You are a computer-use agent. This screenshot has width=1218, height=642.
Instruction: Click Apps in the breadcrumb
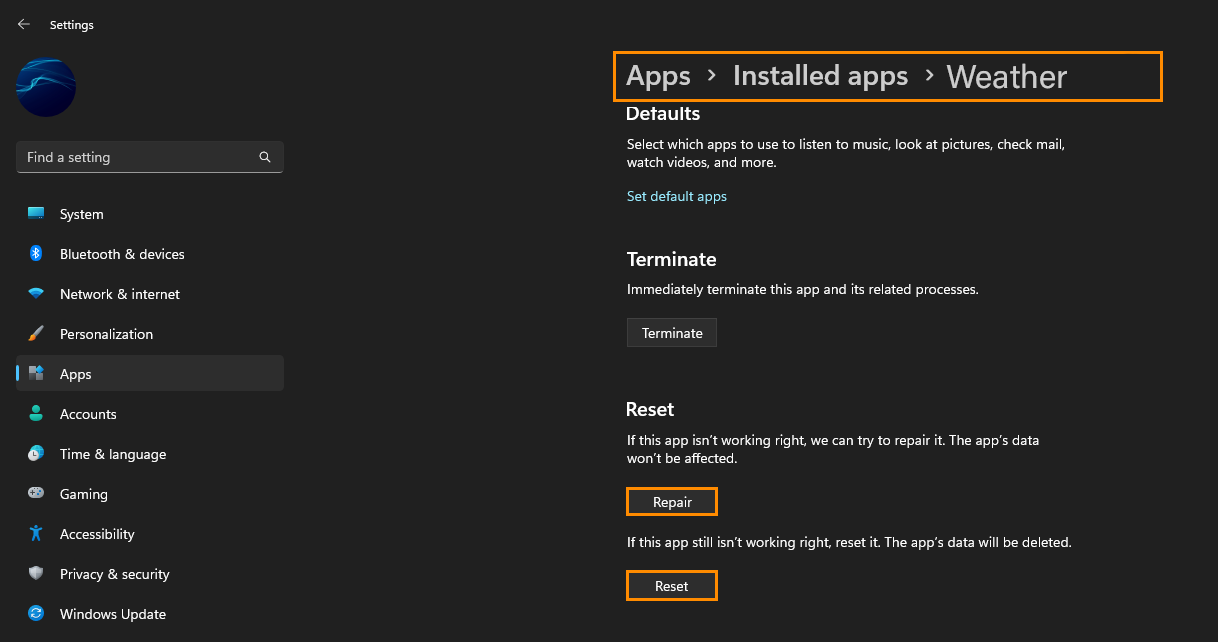pyautogui.click(x=658, y=76)
